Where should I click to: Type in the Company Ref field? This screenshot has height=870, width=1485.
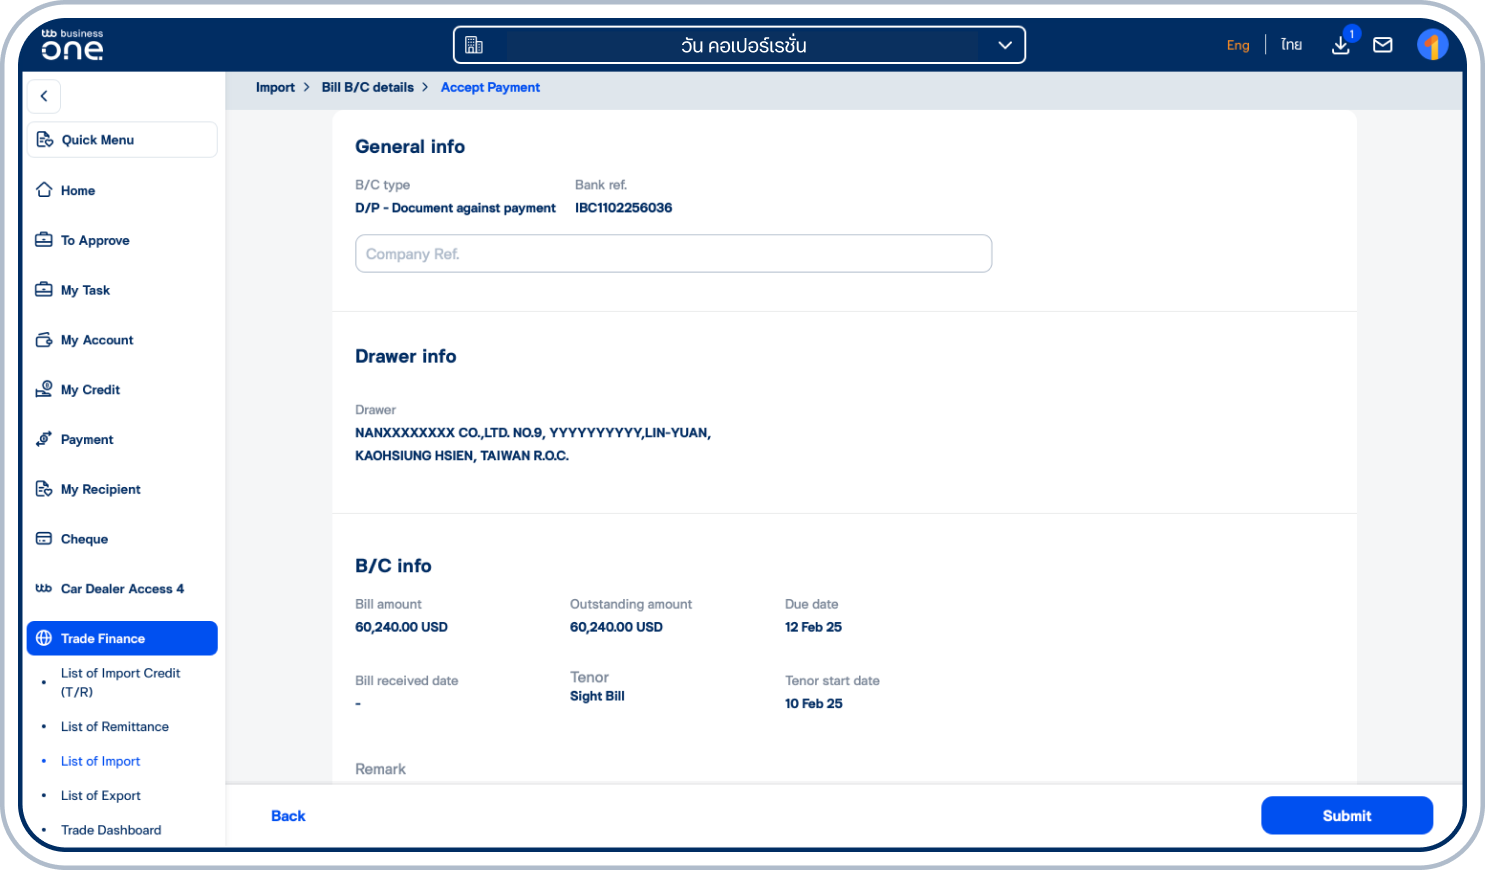[673, 253]
